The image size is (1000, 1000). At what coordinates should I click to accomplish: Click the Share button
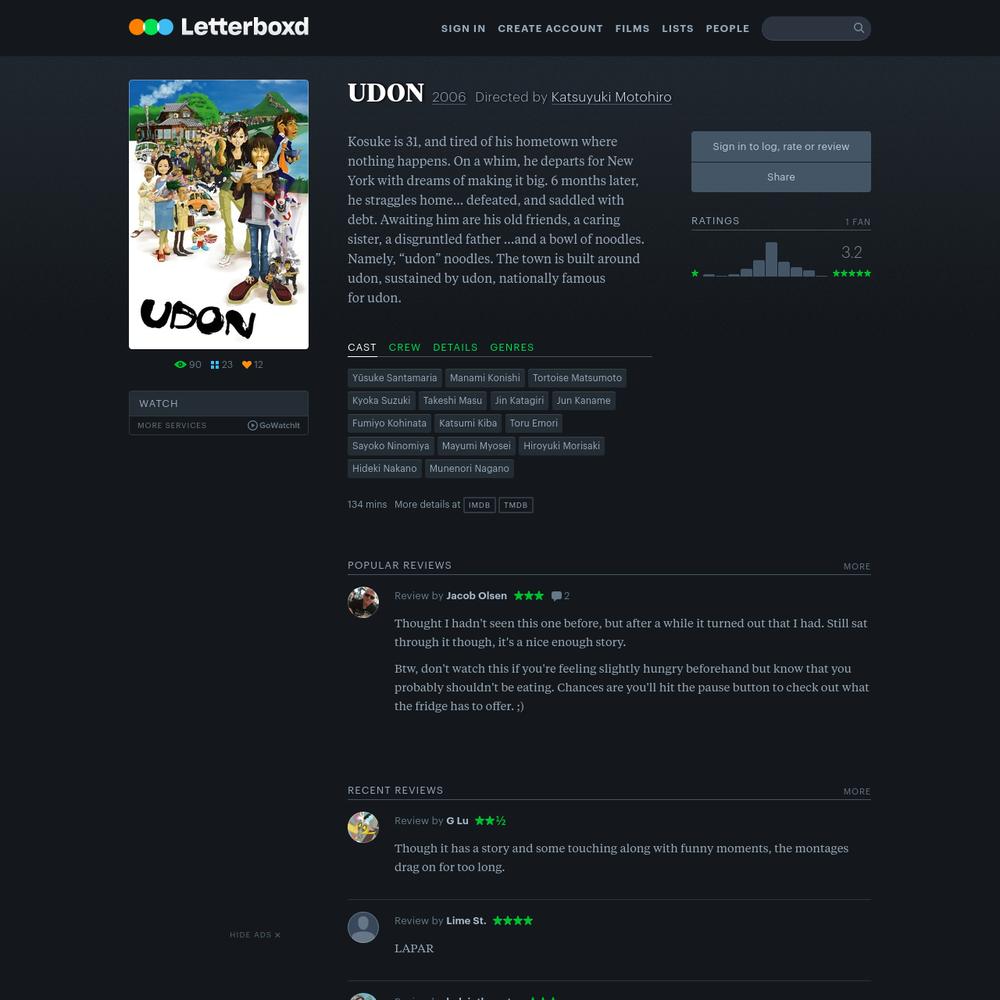tap(781, 177)
